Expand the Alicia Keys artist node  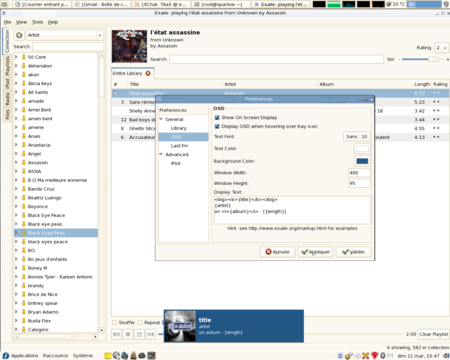(x=16, y=83)
